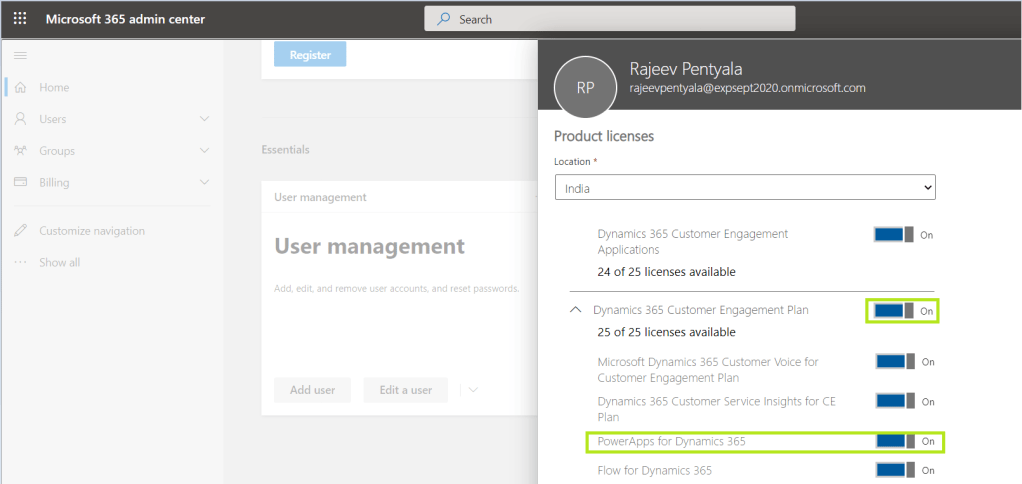Open the Location dropdown showing India
This screenshot has height=484, width=1022.
(x=745, y=188)
